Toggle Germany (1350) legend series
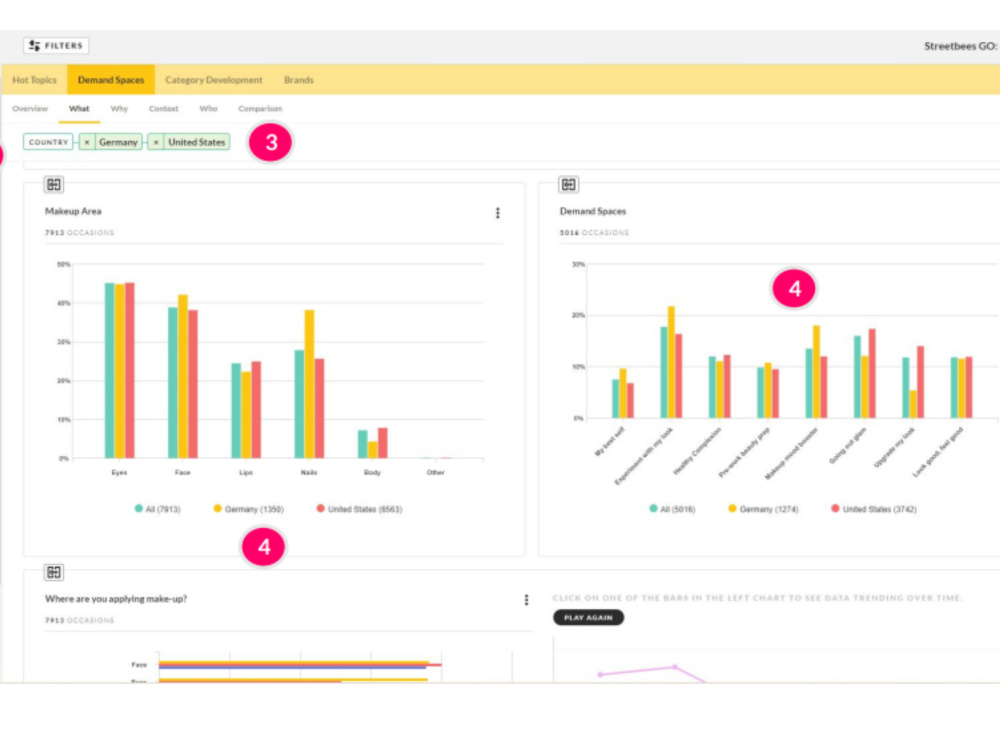 tap(249, 509)
